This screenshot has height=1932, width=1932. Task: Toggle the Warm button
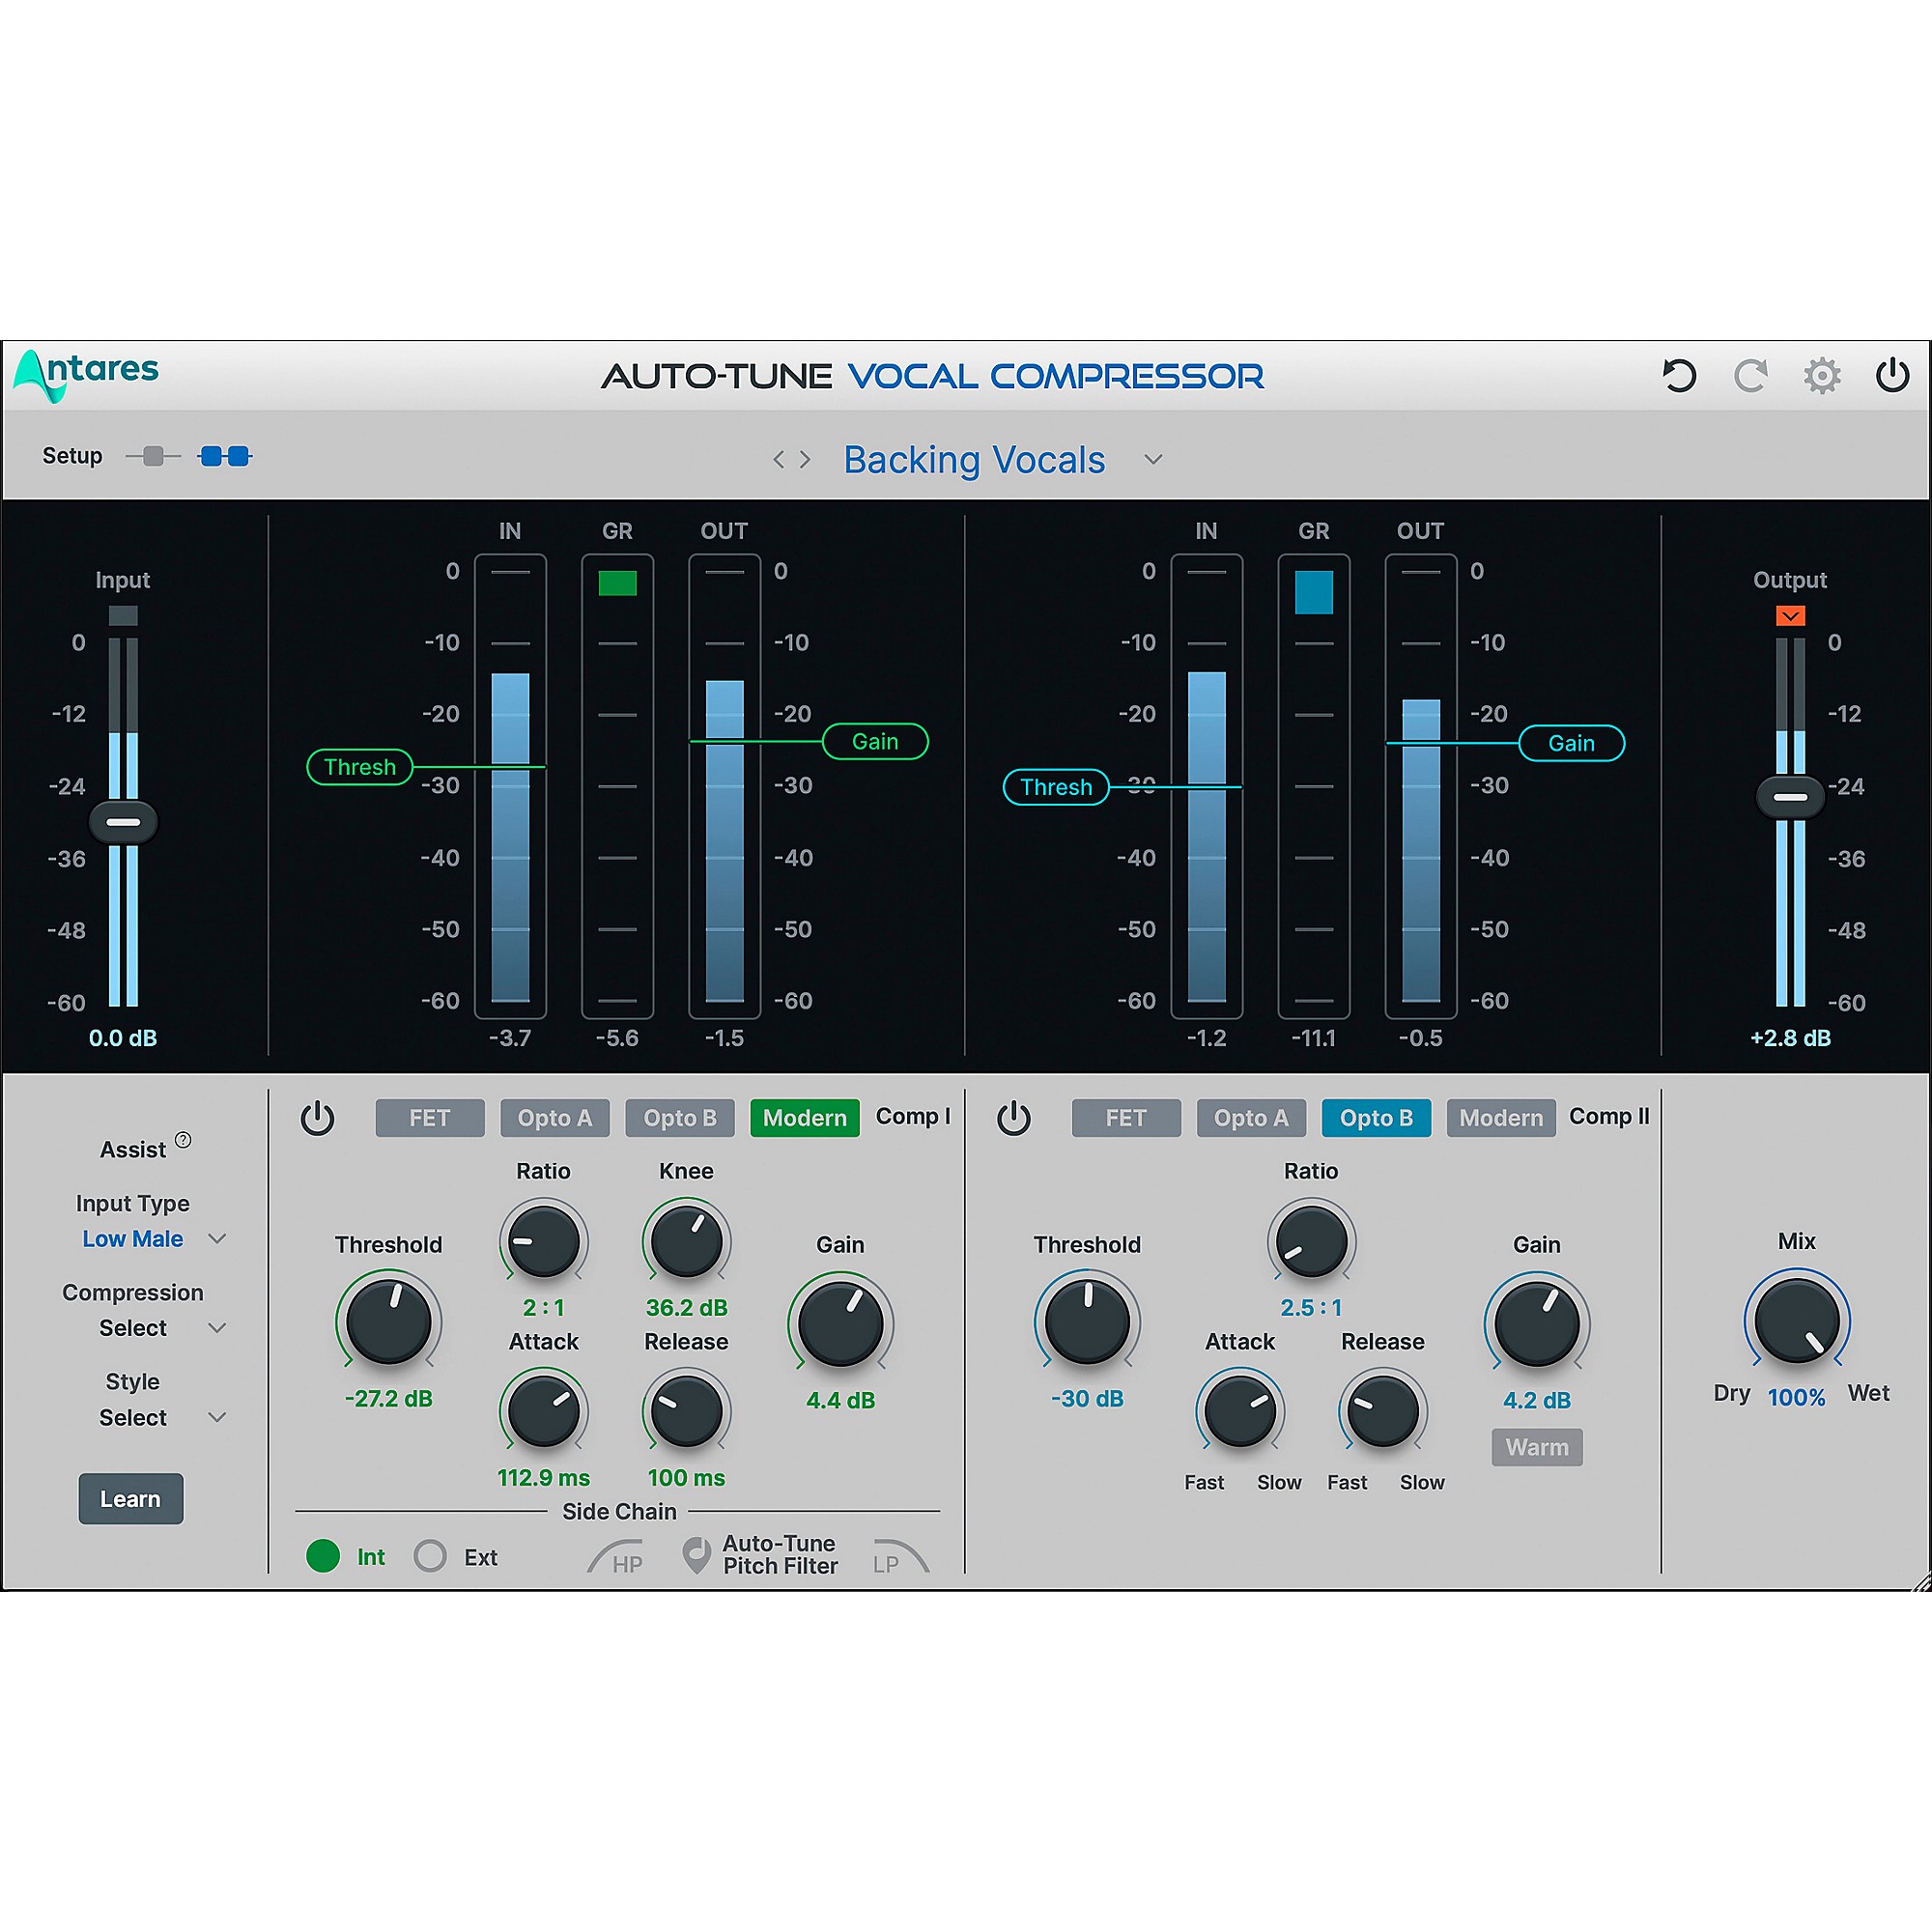(x=1537, y=1447)
